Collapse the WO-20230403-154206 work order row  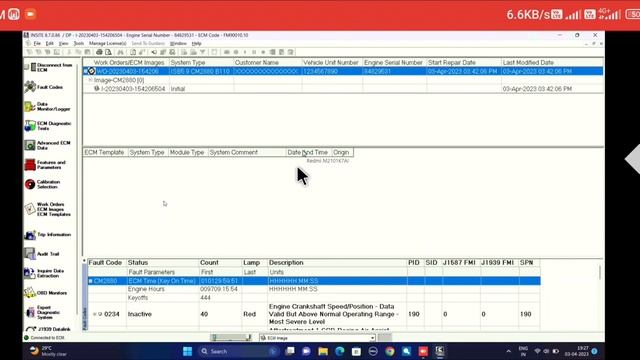pyautogui.click(x=85, y=71)
